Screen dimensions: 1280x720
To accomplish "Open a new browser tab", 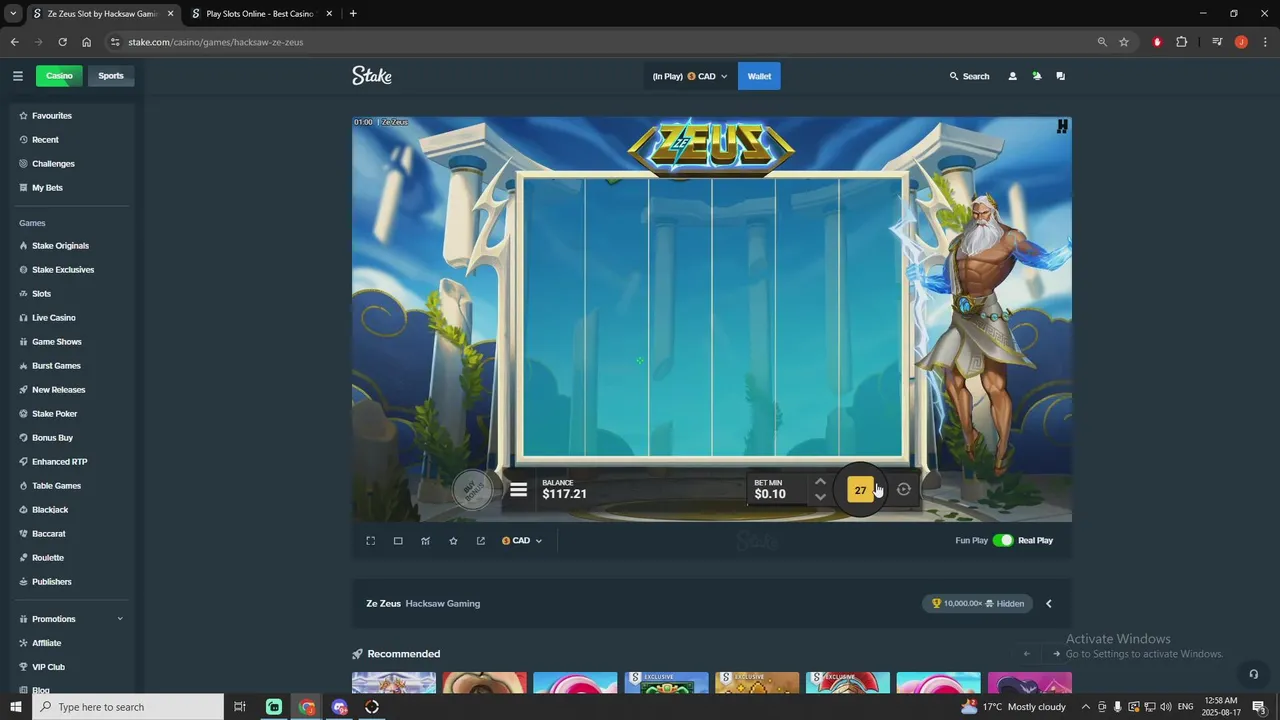I will [x=353, y=14].
